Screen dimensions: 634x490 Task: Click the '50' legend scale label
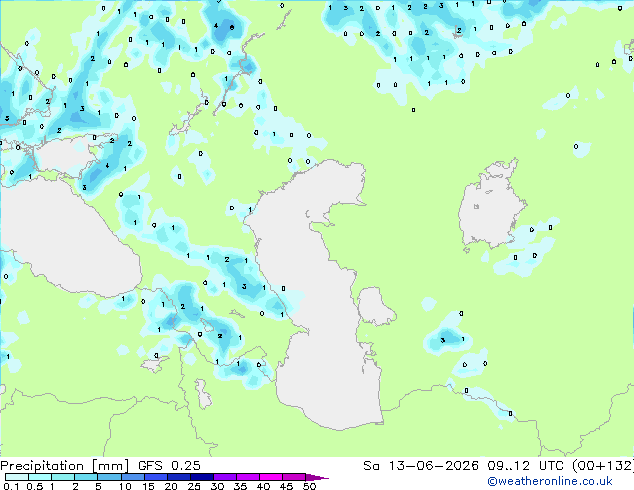click(309, 486)
